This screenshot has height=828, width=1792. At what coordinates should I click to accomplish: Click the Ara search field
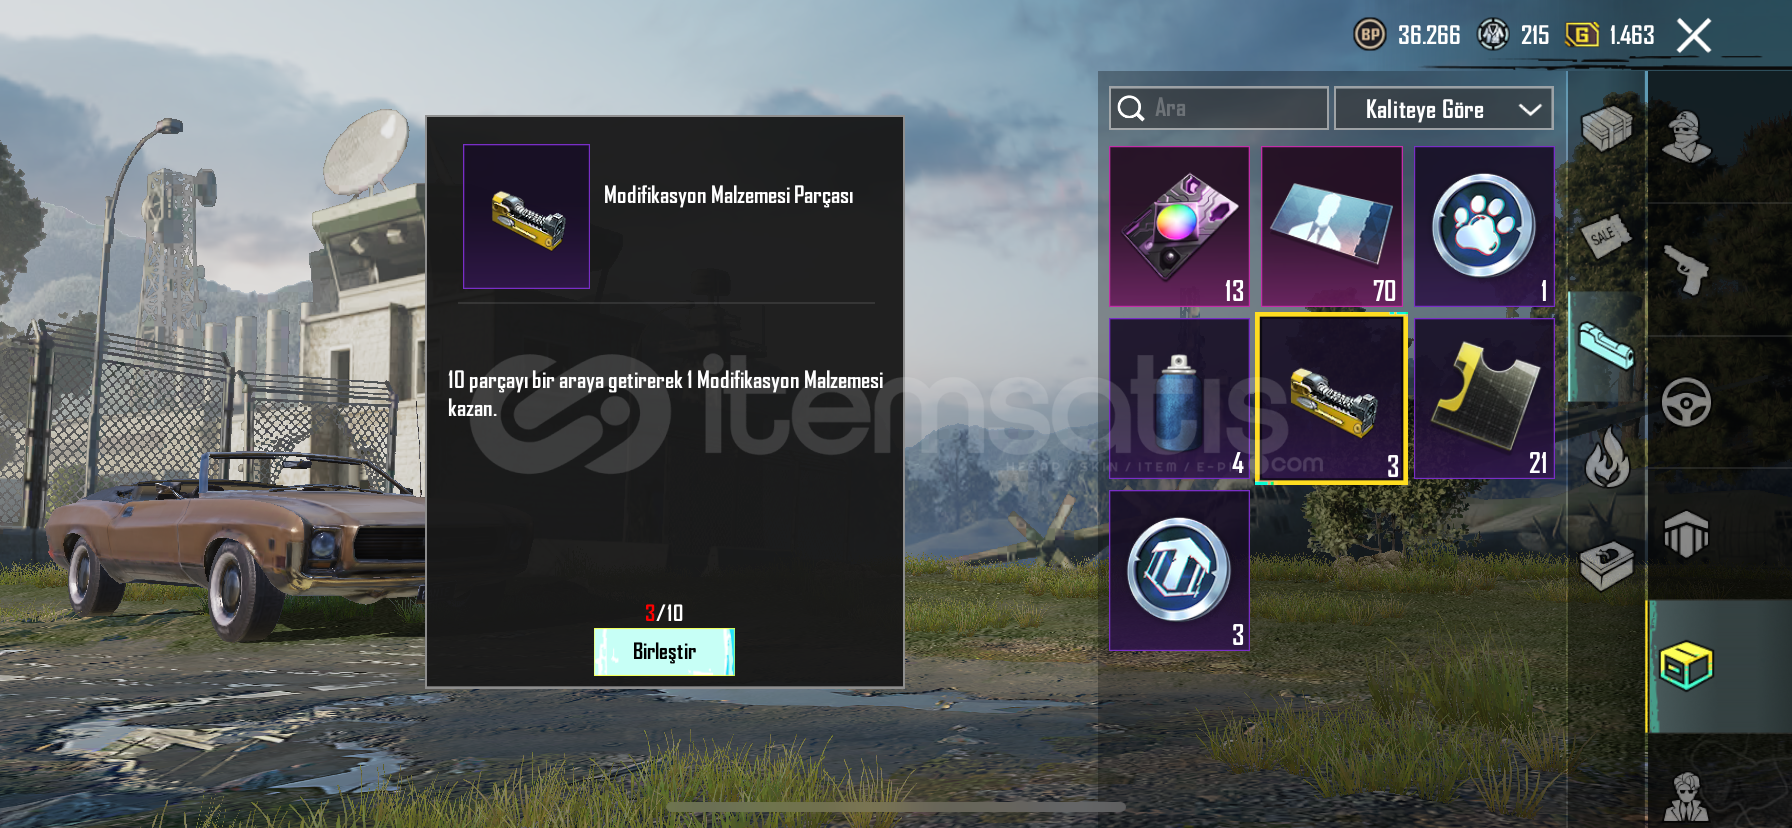(1218, 108)
